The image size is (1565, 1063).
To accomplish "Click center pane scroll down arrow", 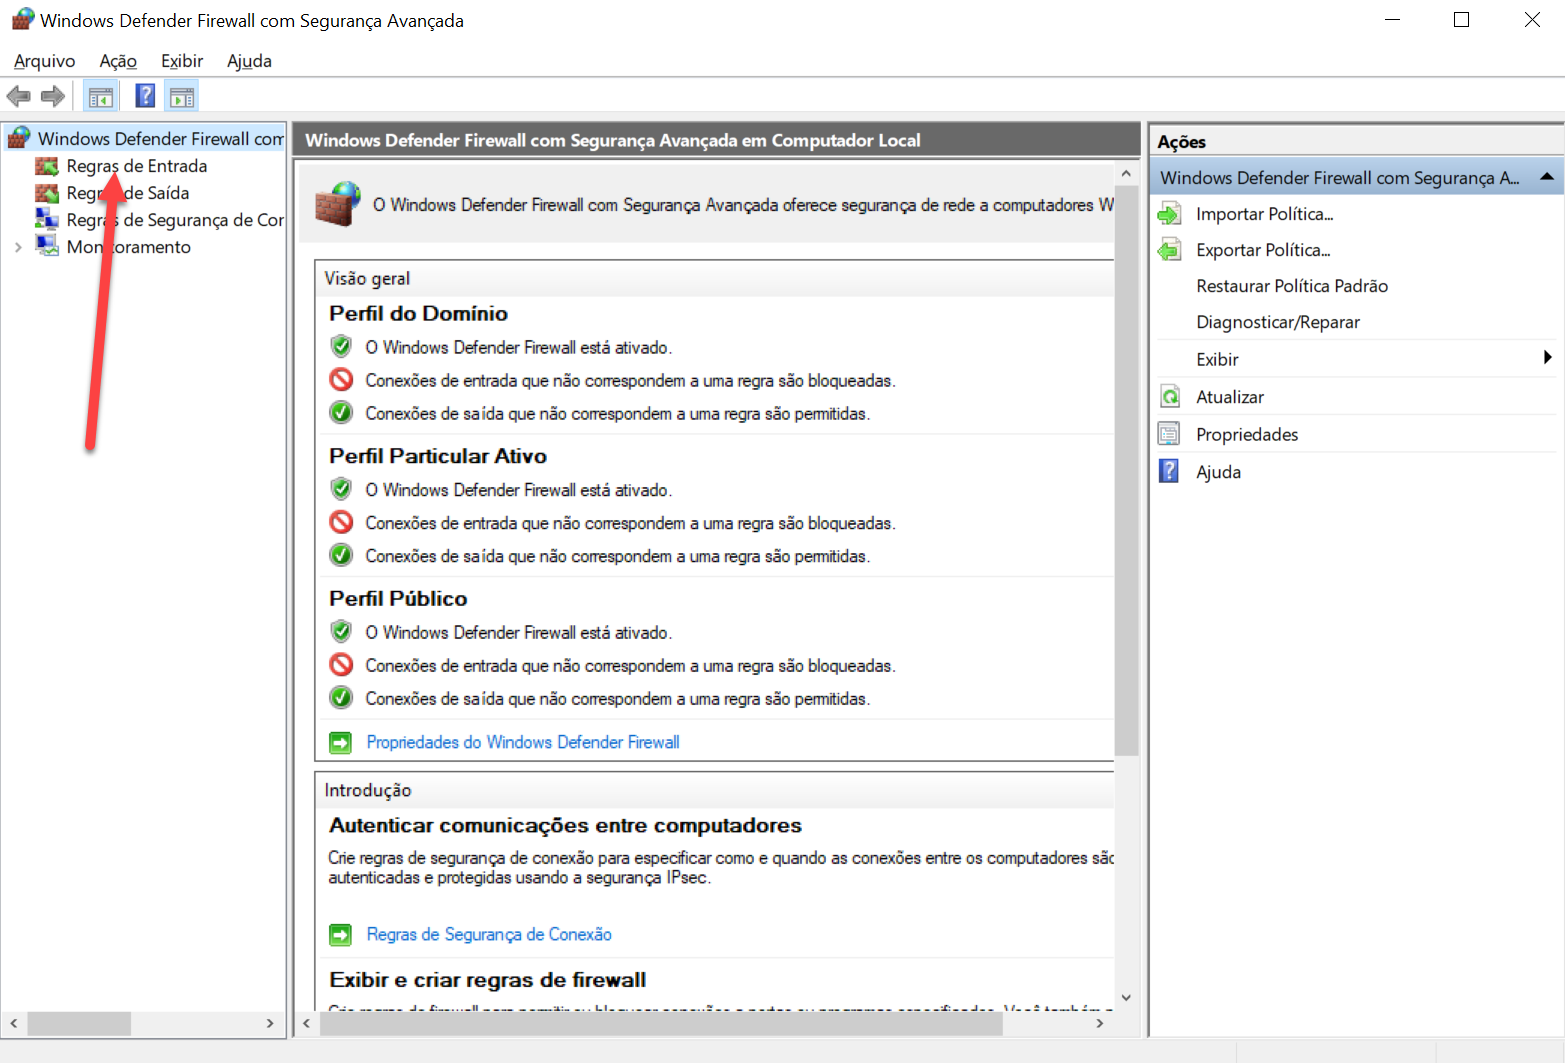I will coord(1126,997).
